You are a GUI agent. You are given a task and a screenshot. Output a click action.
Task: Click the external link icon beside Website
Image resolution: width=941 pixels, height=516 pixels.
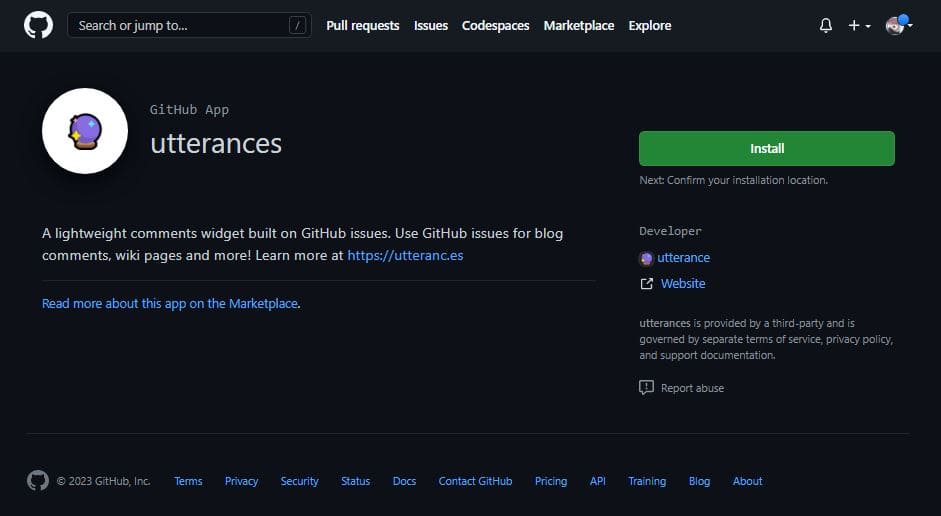coord(646,284)
